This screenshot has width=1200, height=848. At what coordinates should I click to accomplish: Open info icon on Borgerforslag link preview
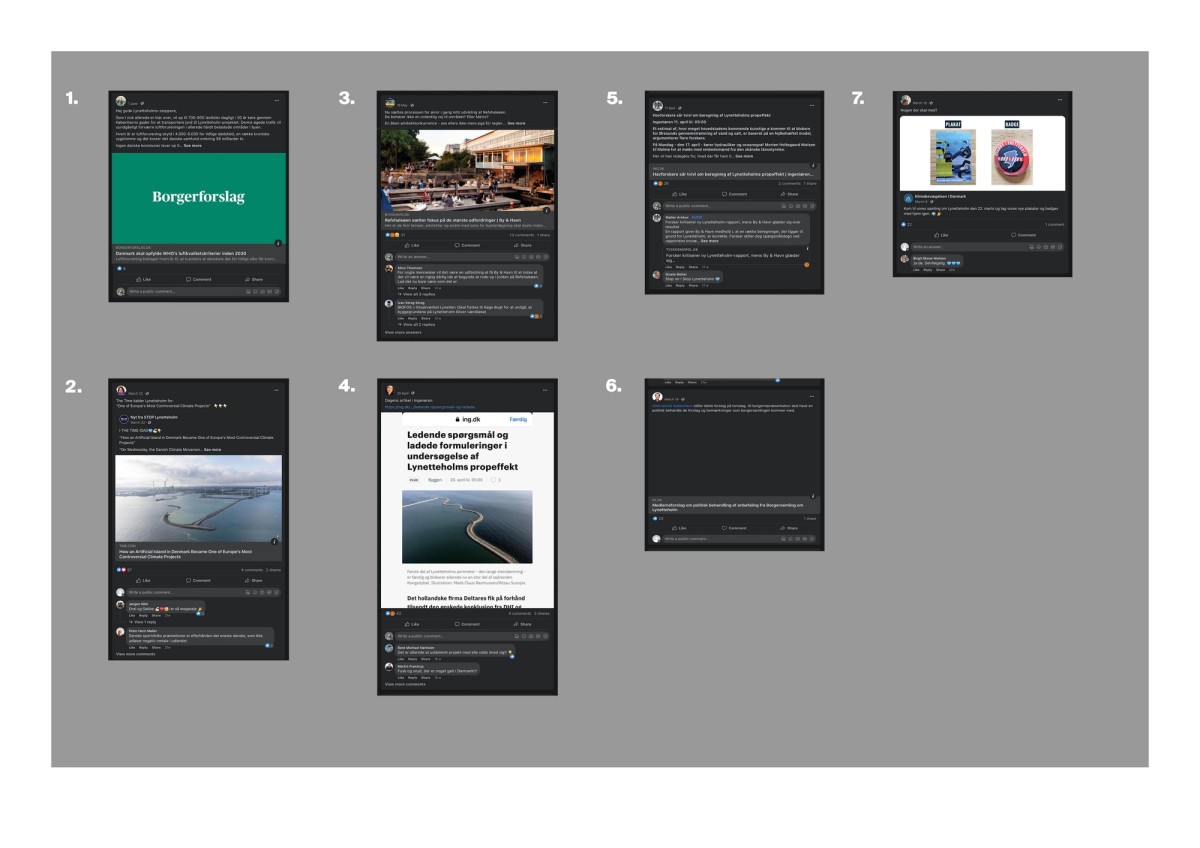[278, 243]
